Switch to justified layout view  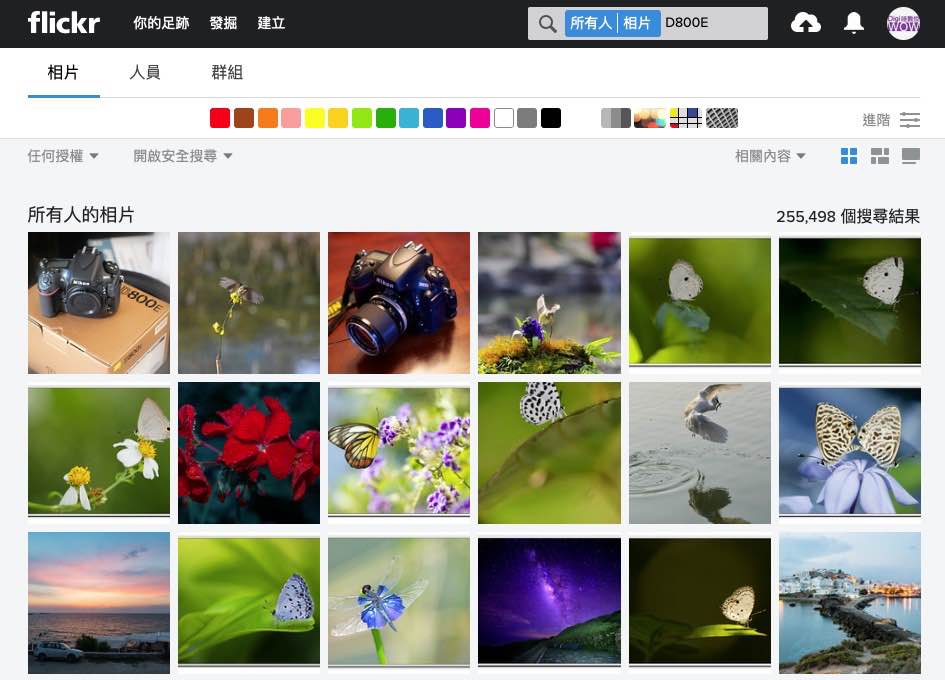click(880, 156)
